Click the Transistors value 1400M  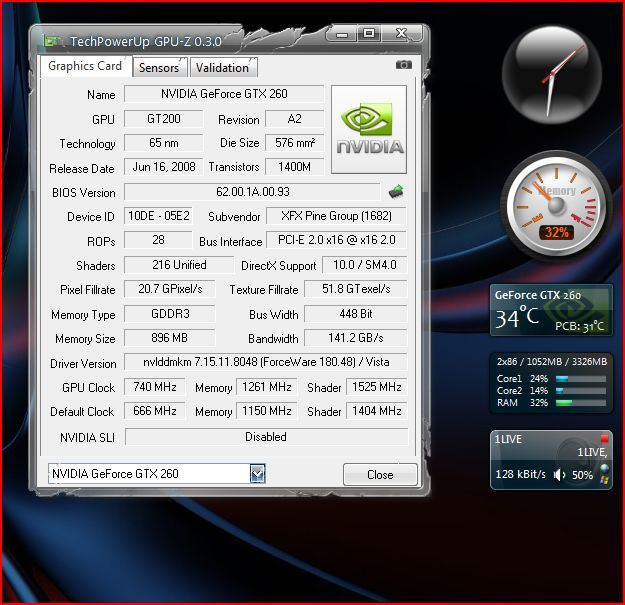pyautogui.click(x=295, y=167)
